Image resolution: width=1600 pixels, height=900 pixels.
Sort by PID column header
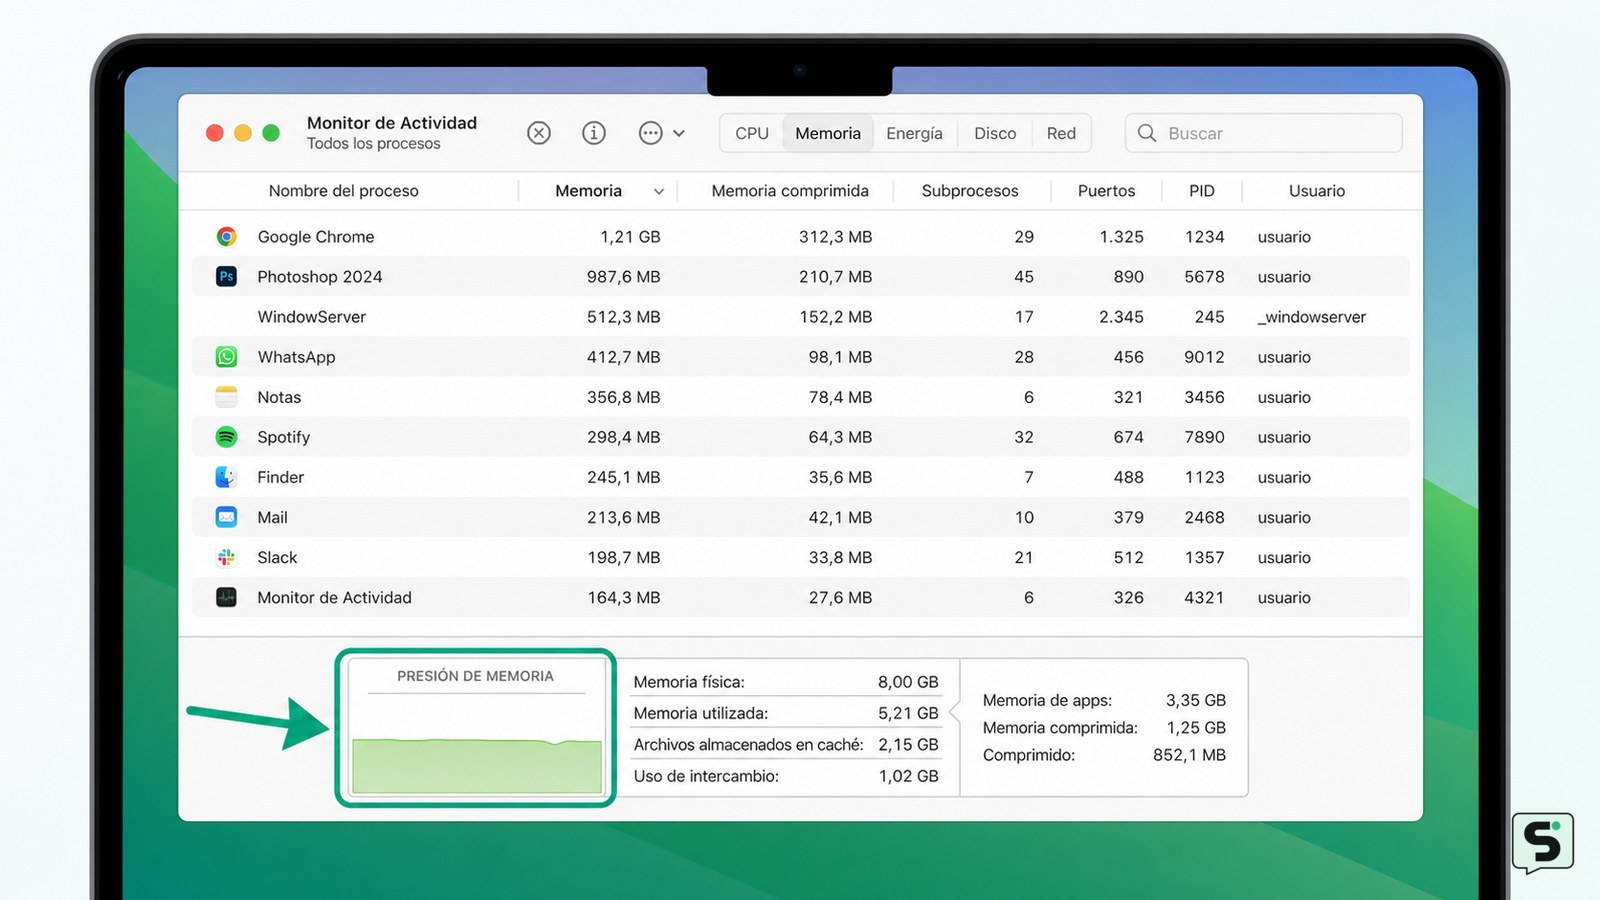(x=1202, y=191)
